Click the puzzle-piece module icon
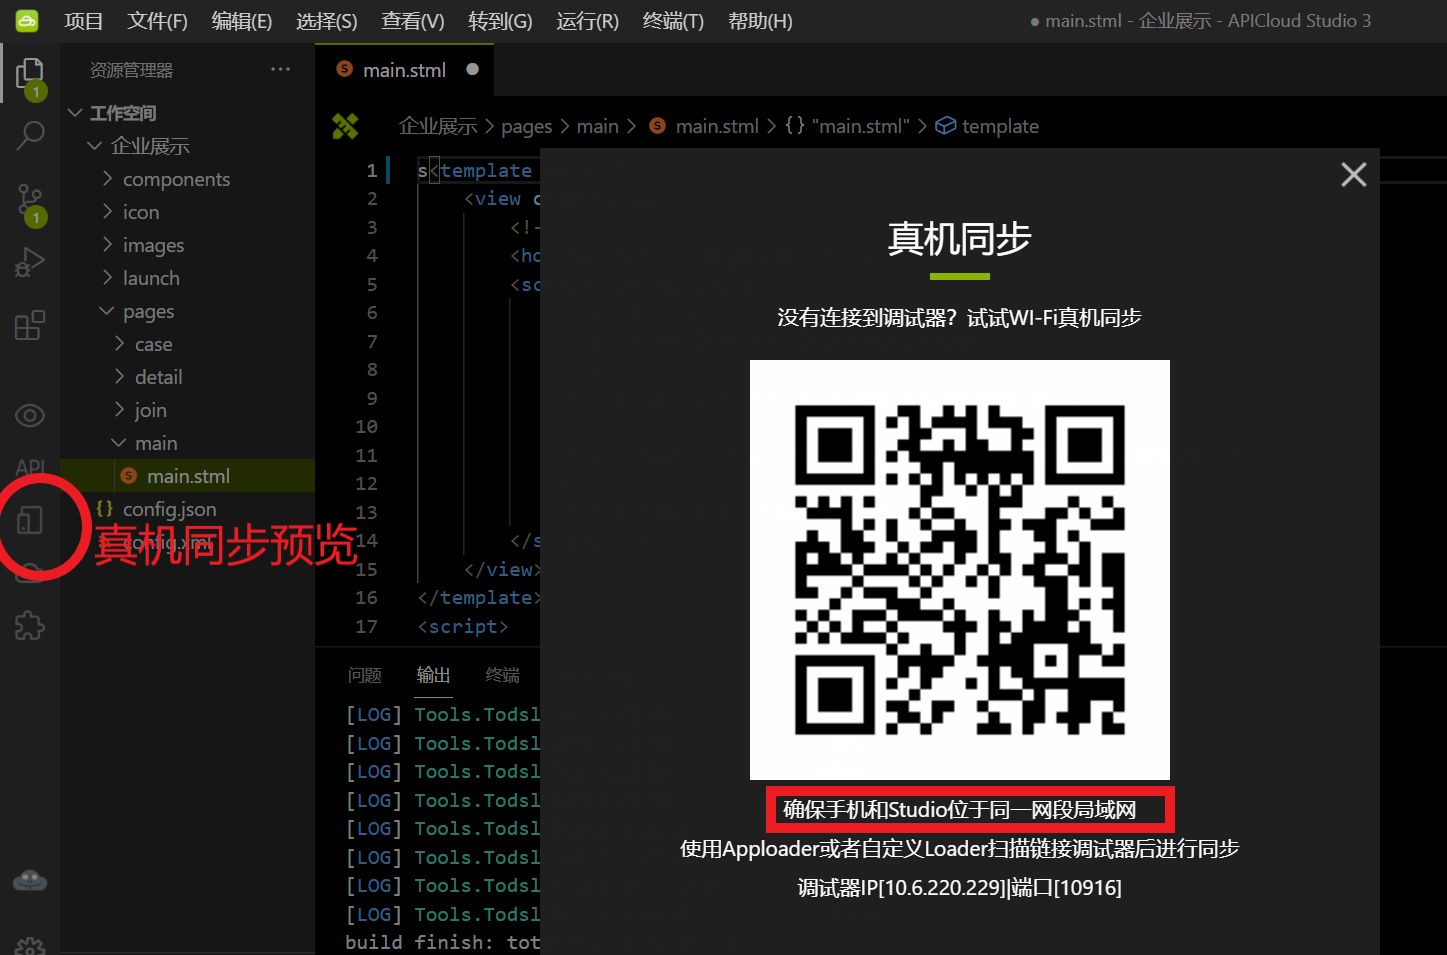Viewport: 1447px width, 955px height. pos(30,626)
